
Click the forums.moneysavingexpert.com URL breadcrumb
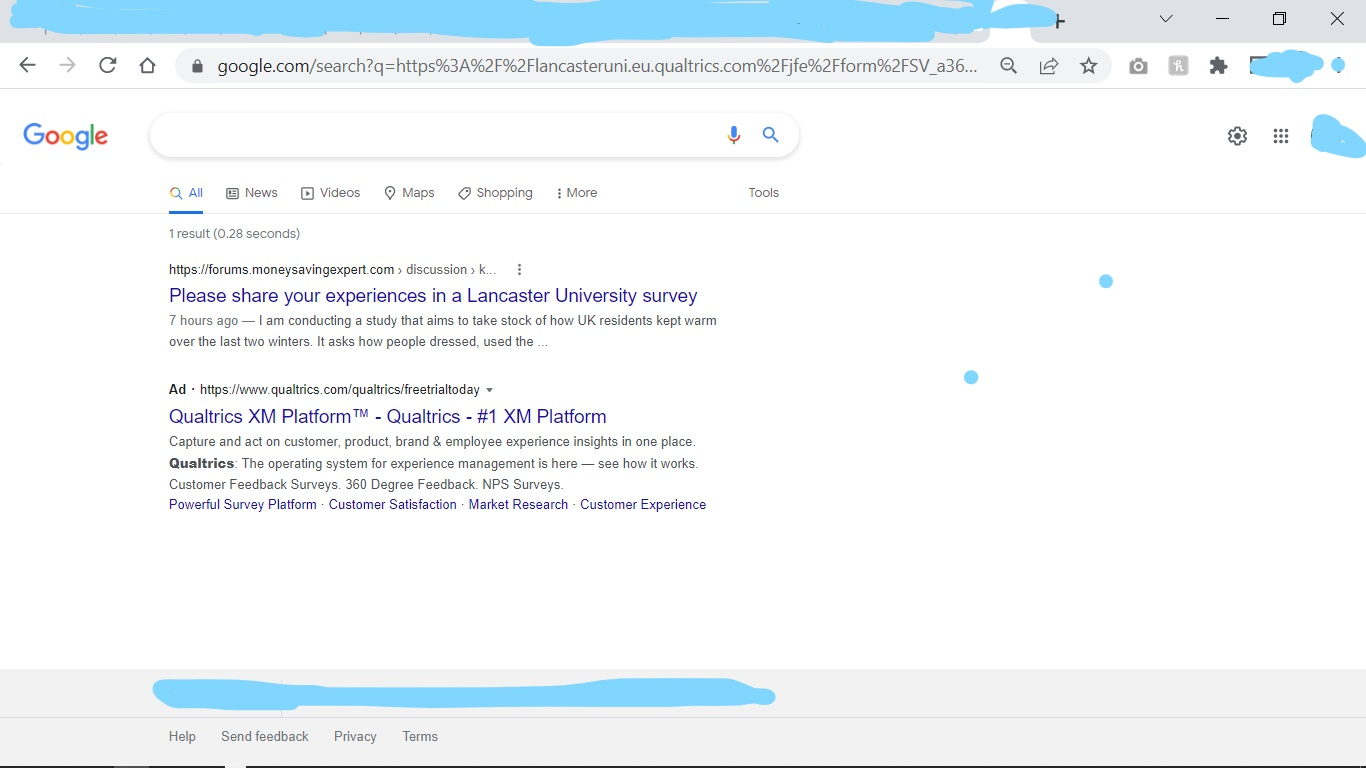click(332, 270)
